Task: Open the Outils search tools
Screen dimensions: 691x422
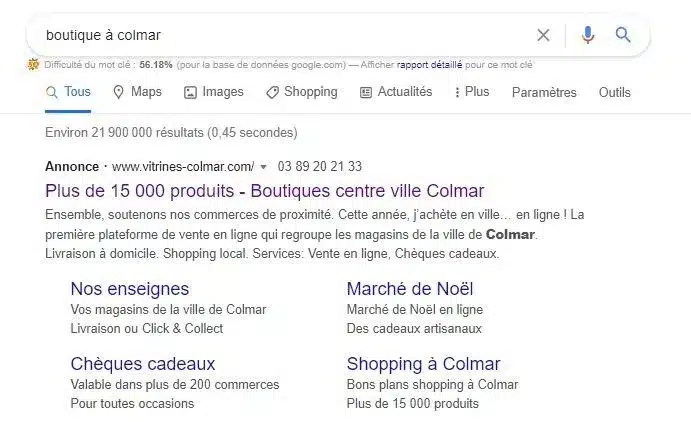Action: [x=614, y=92]
